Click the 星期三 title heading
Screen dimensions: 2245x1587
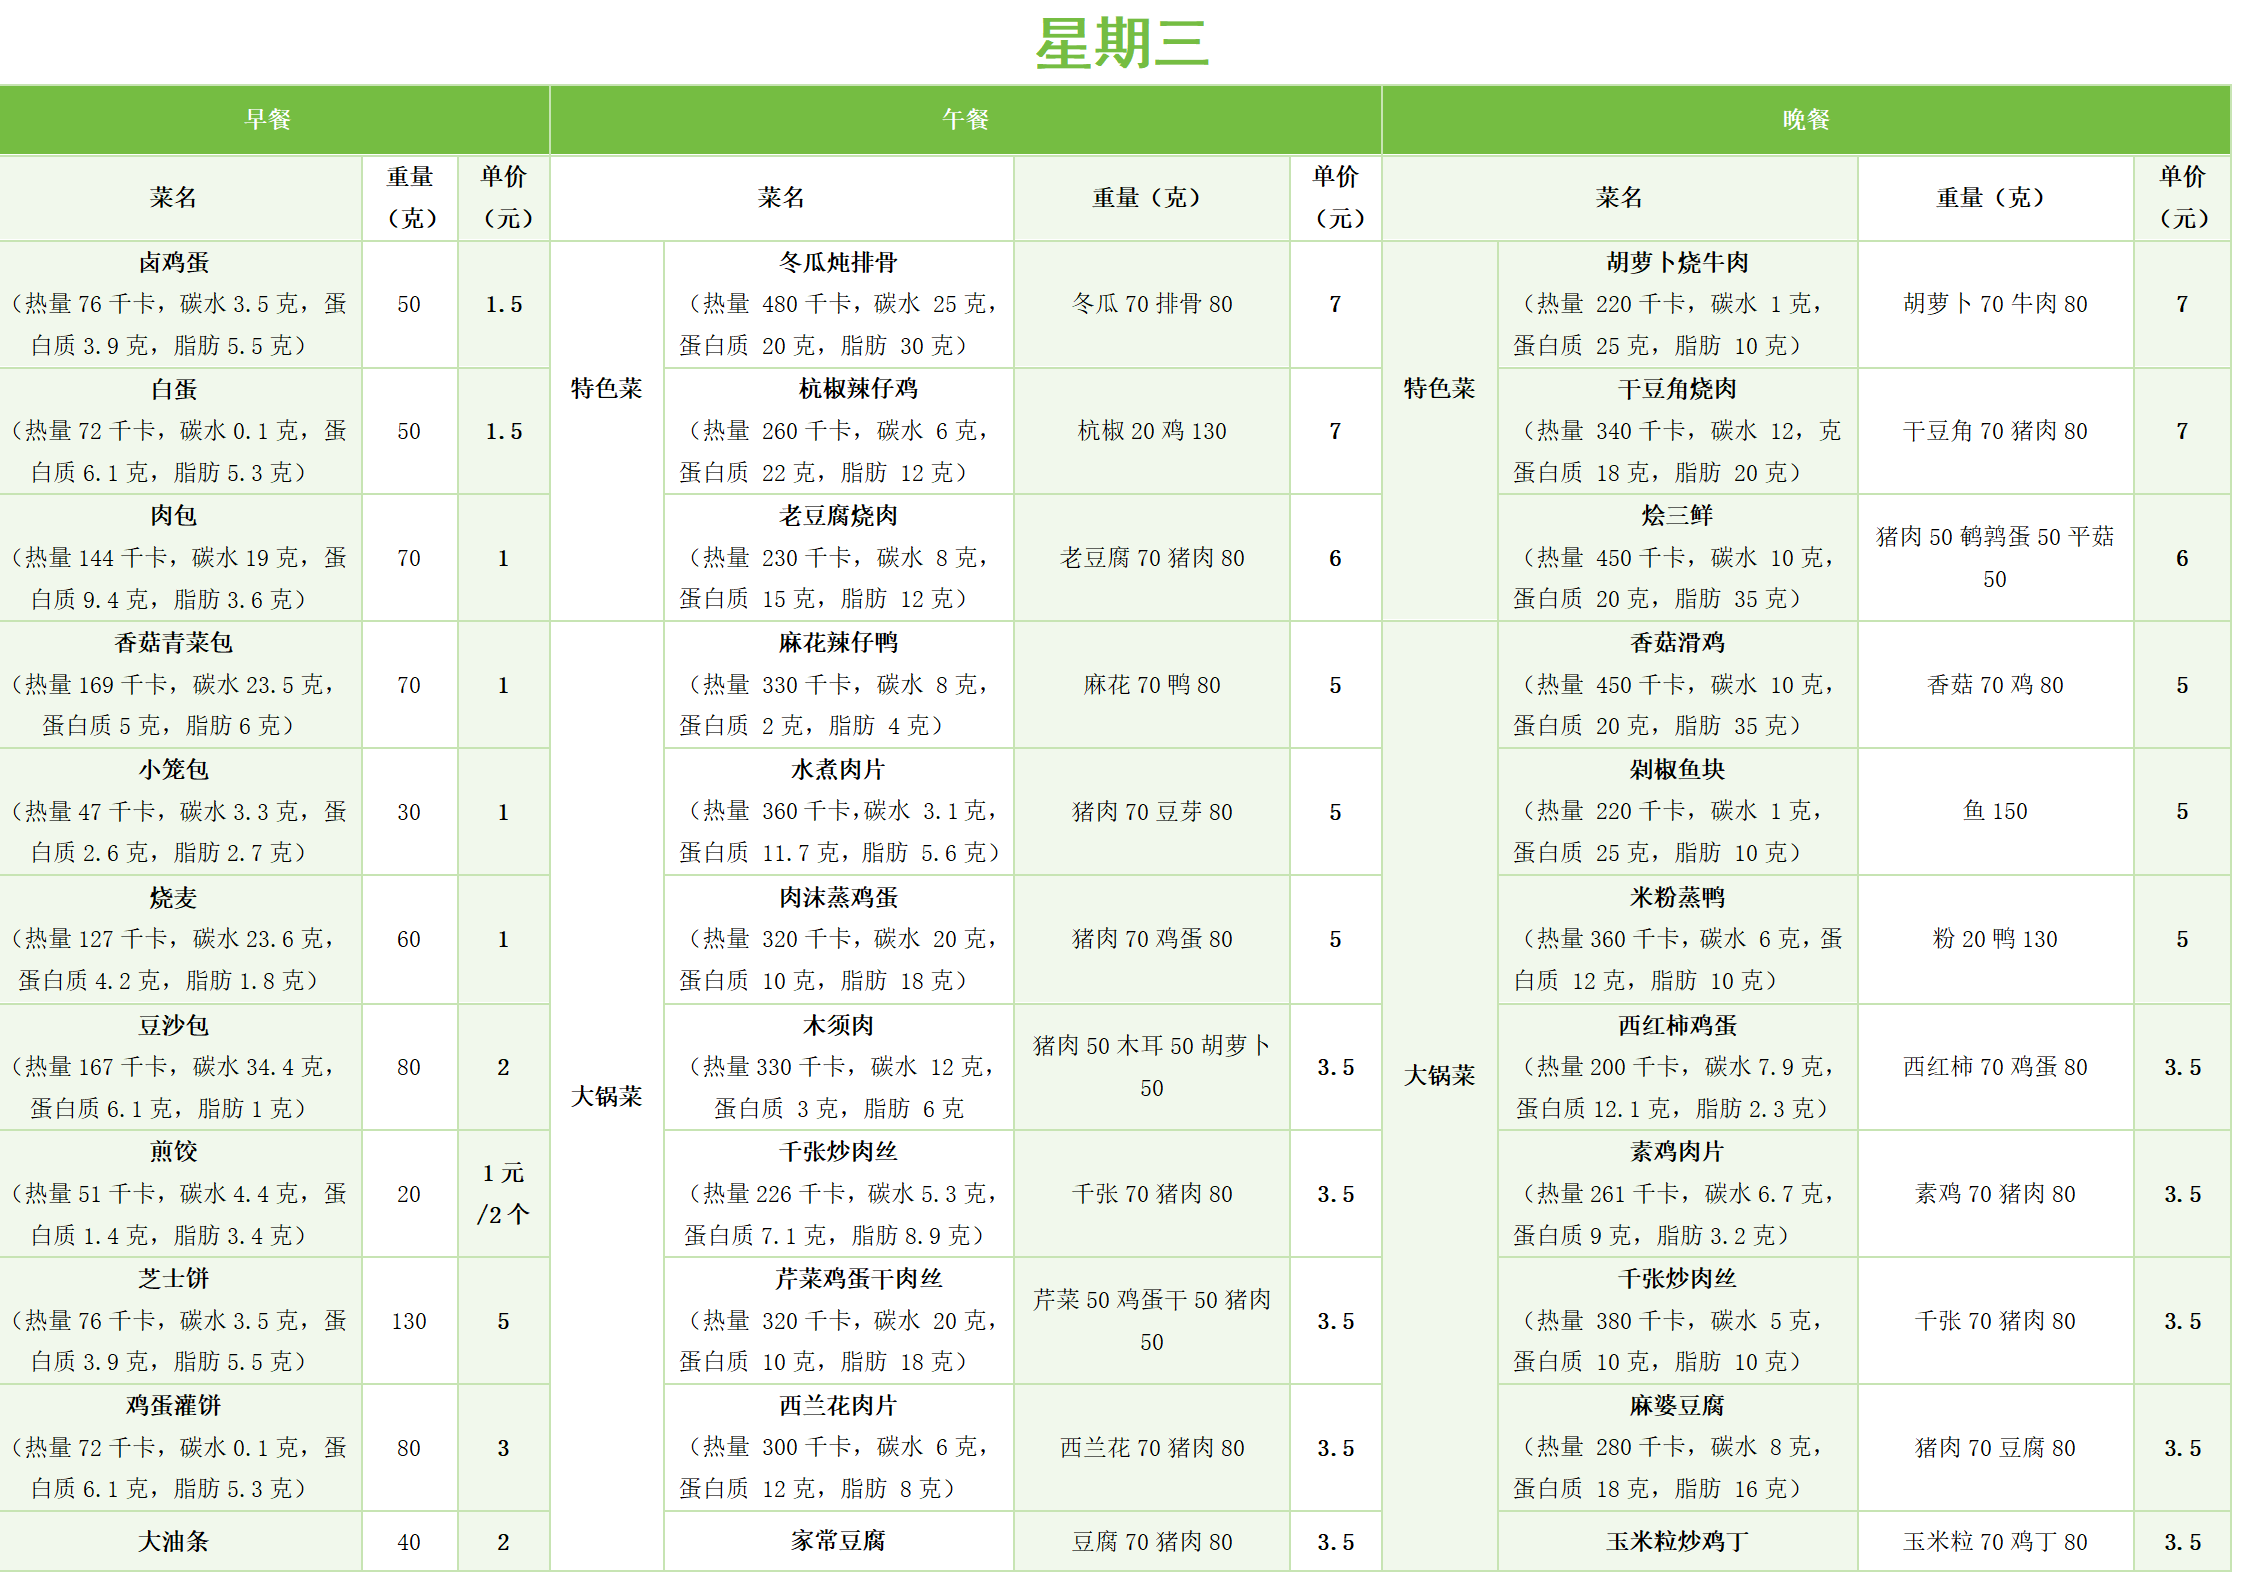(x=1121, y=44)
